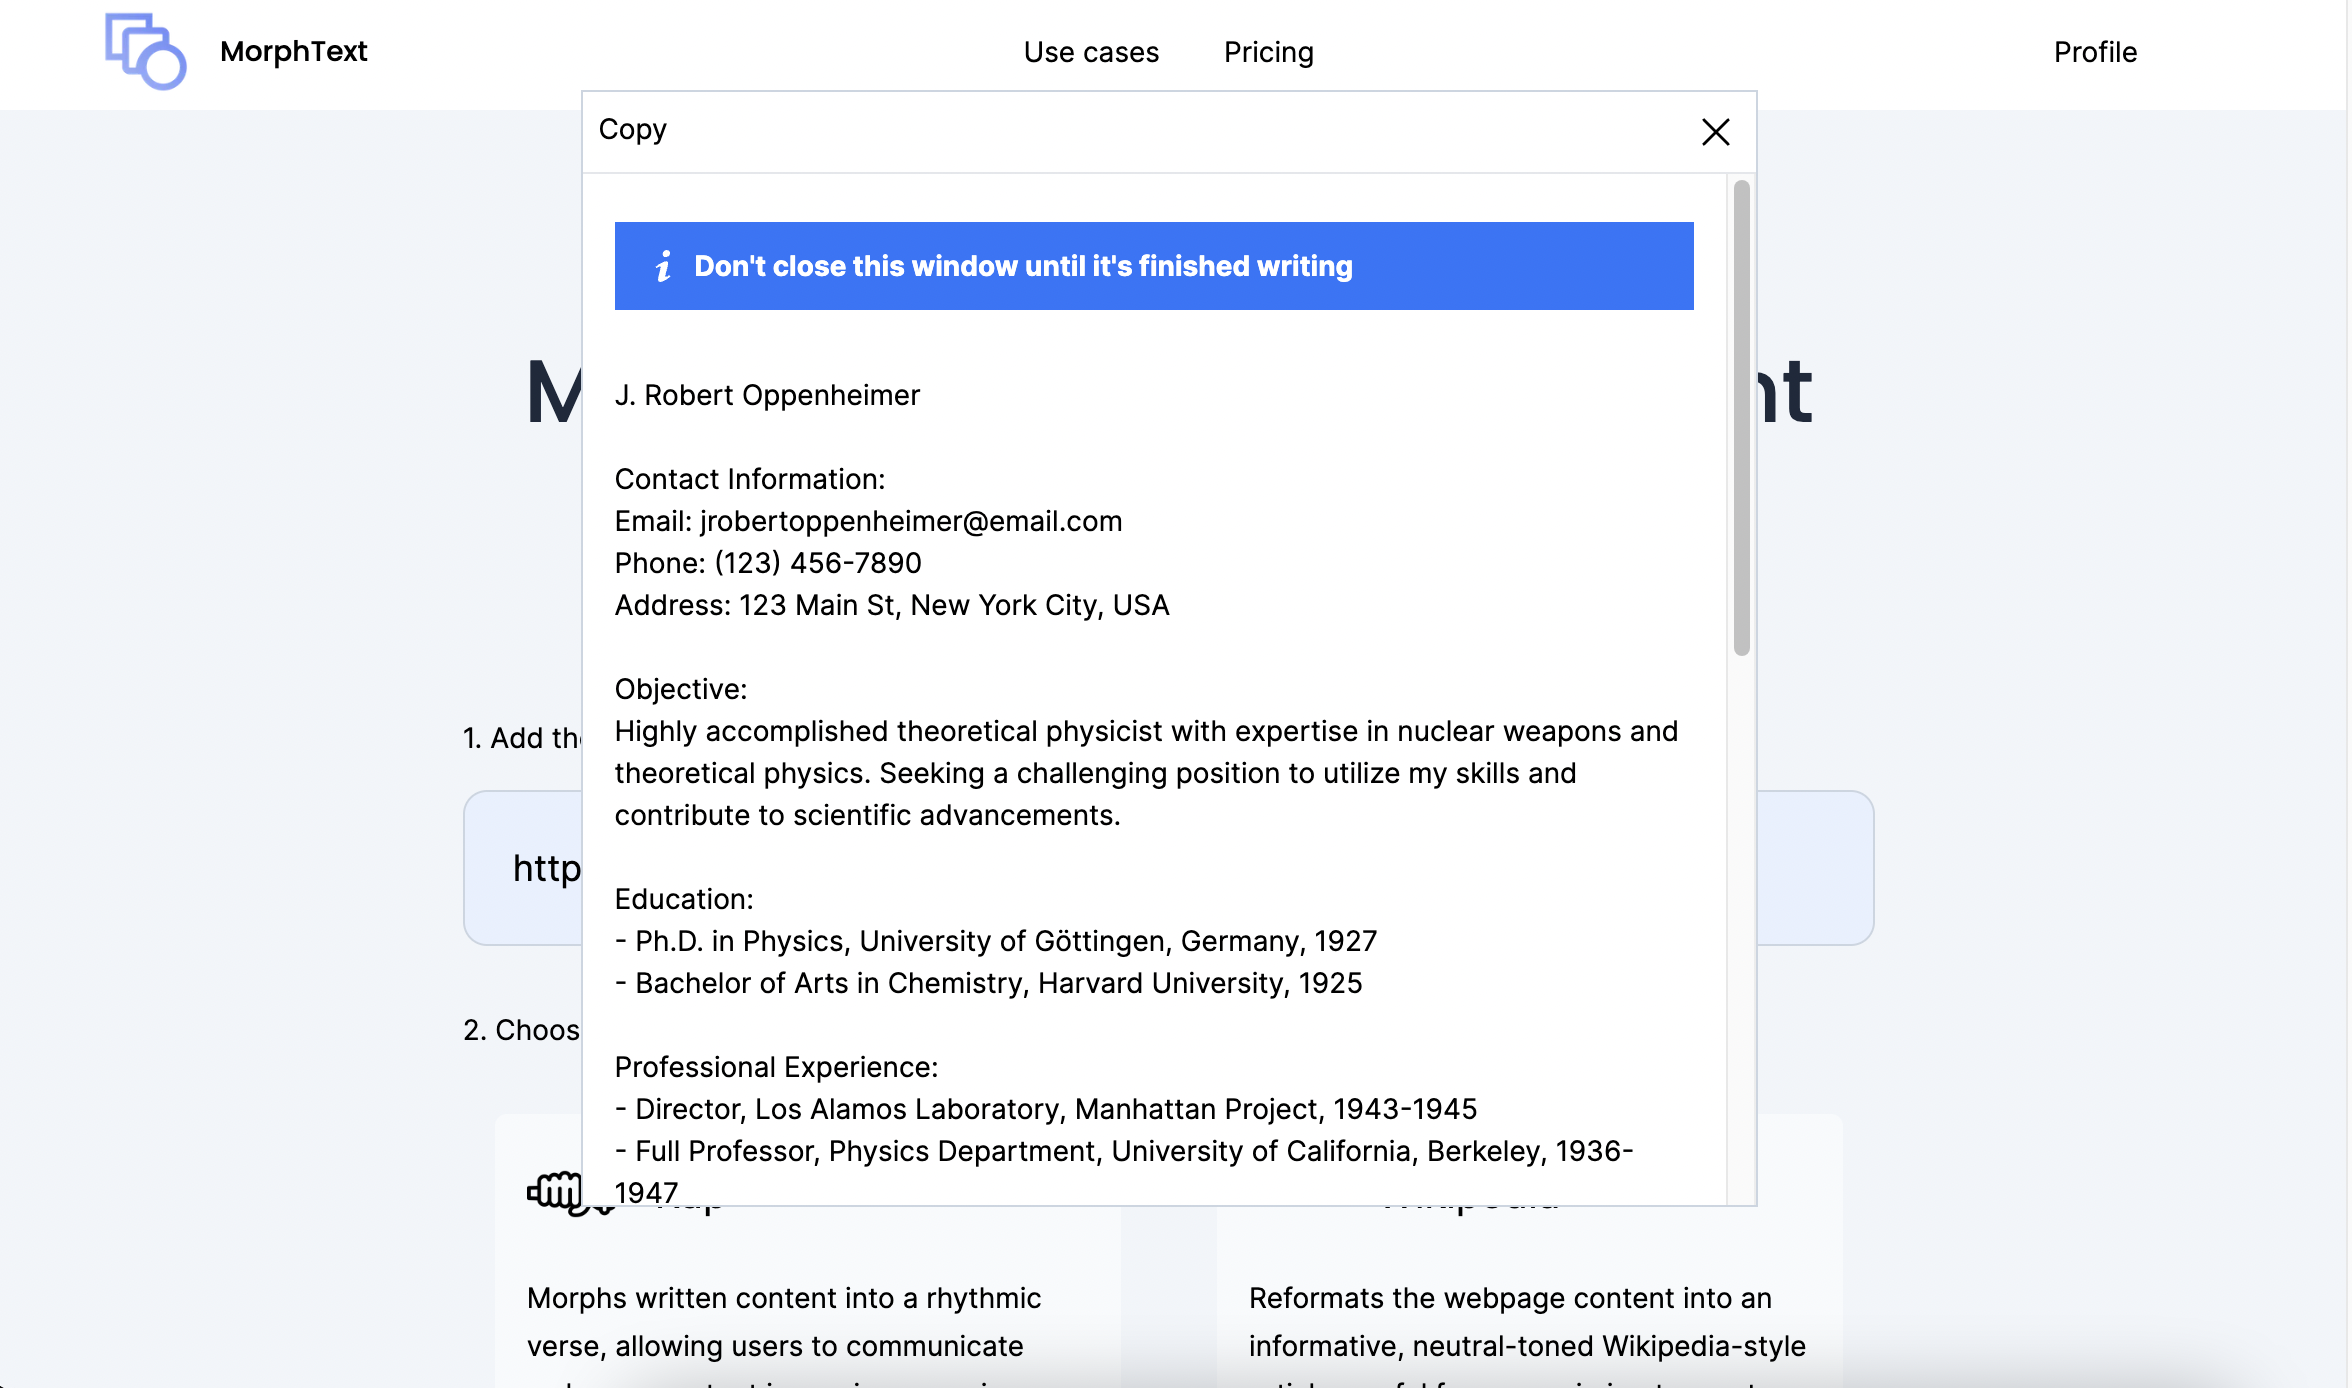Click the 'Education:' heading
This screenshot has height=1388, width=2352.
(684, 900)
